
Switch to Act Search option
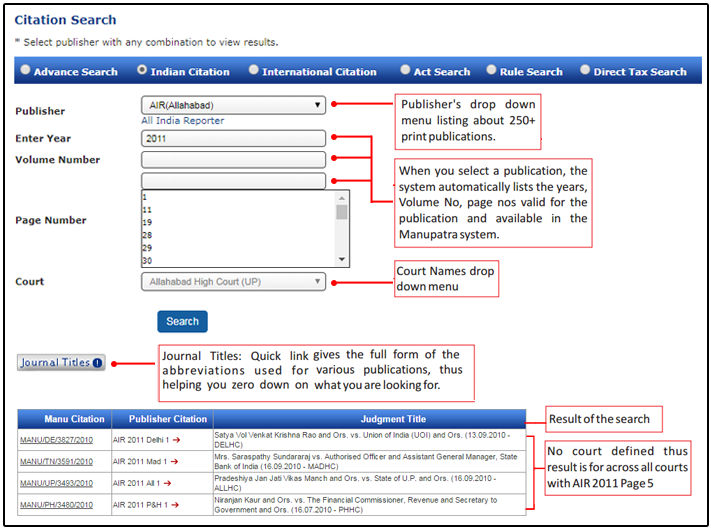coord(405,71)
